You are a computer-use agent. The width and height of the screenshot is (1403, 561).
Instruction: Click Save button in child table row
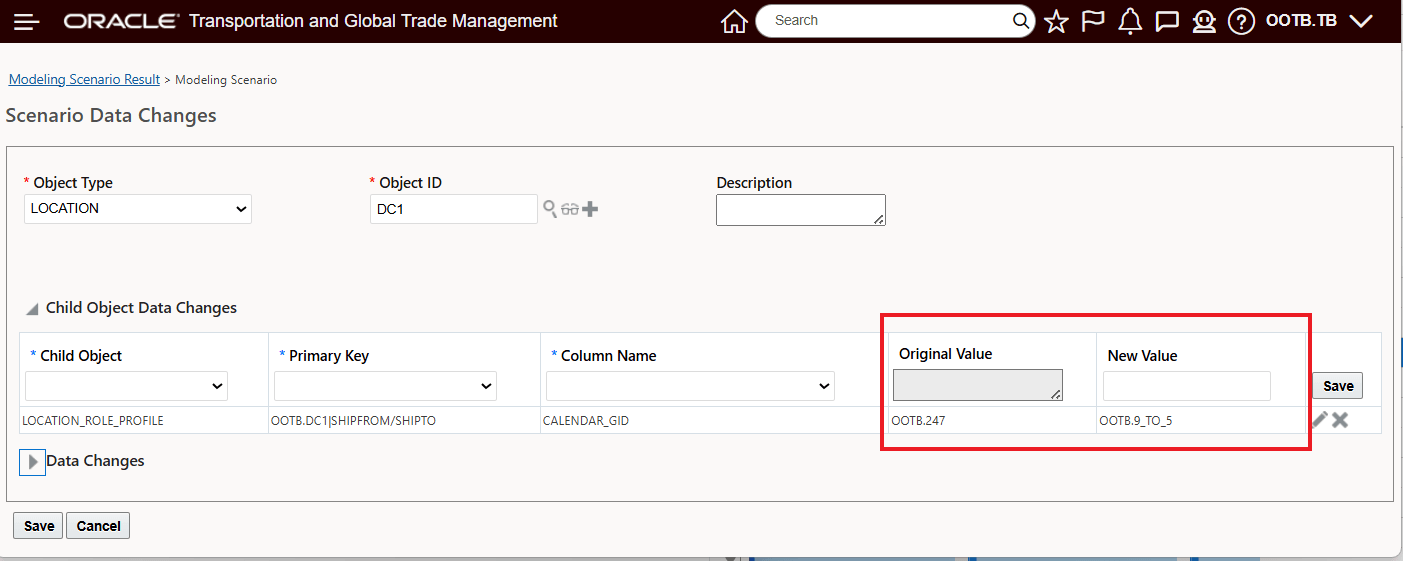click(1337, 386)
